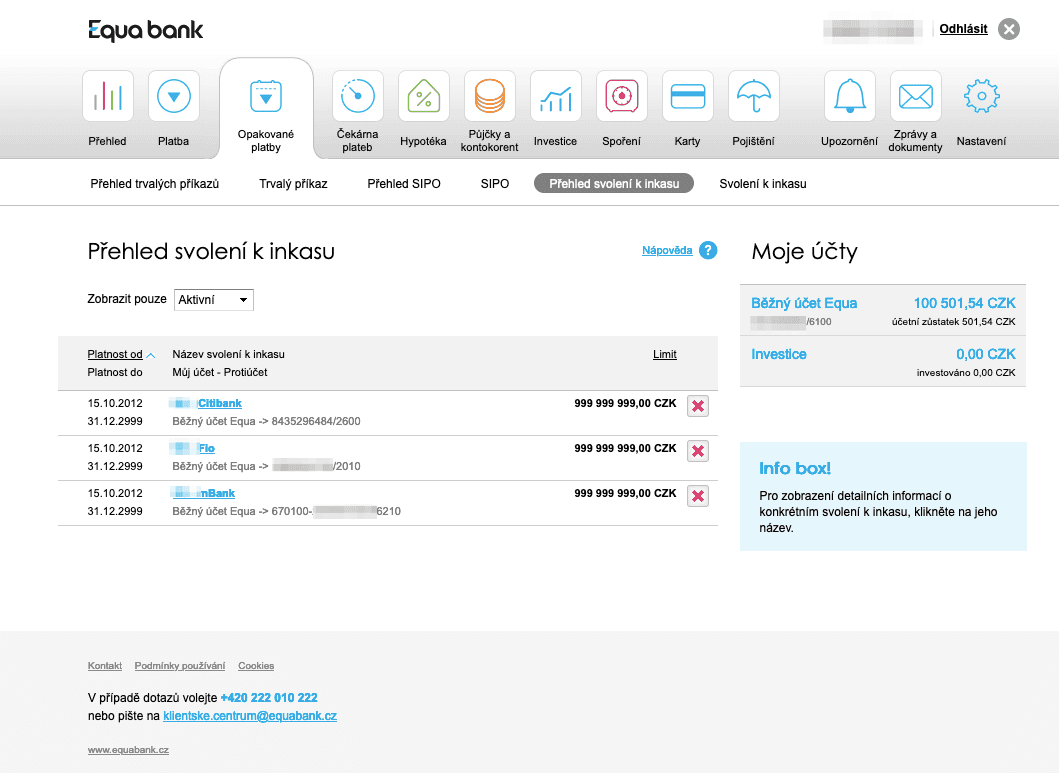This screenshot has width=1059, height=773.
Task: Switch to Svolení k inkasu tab
Action: 763,184
